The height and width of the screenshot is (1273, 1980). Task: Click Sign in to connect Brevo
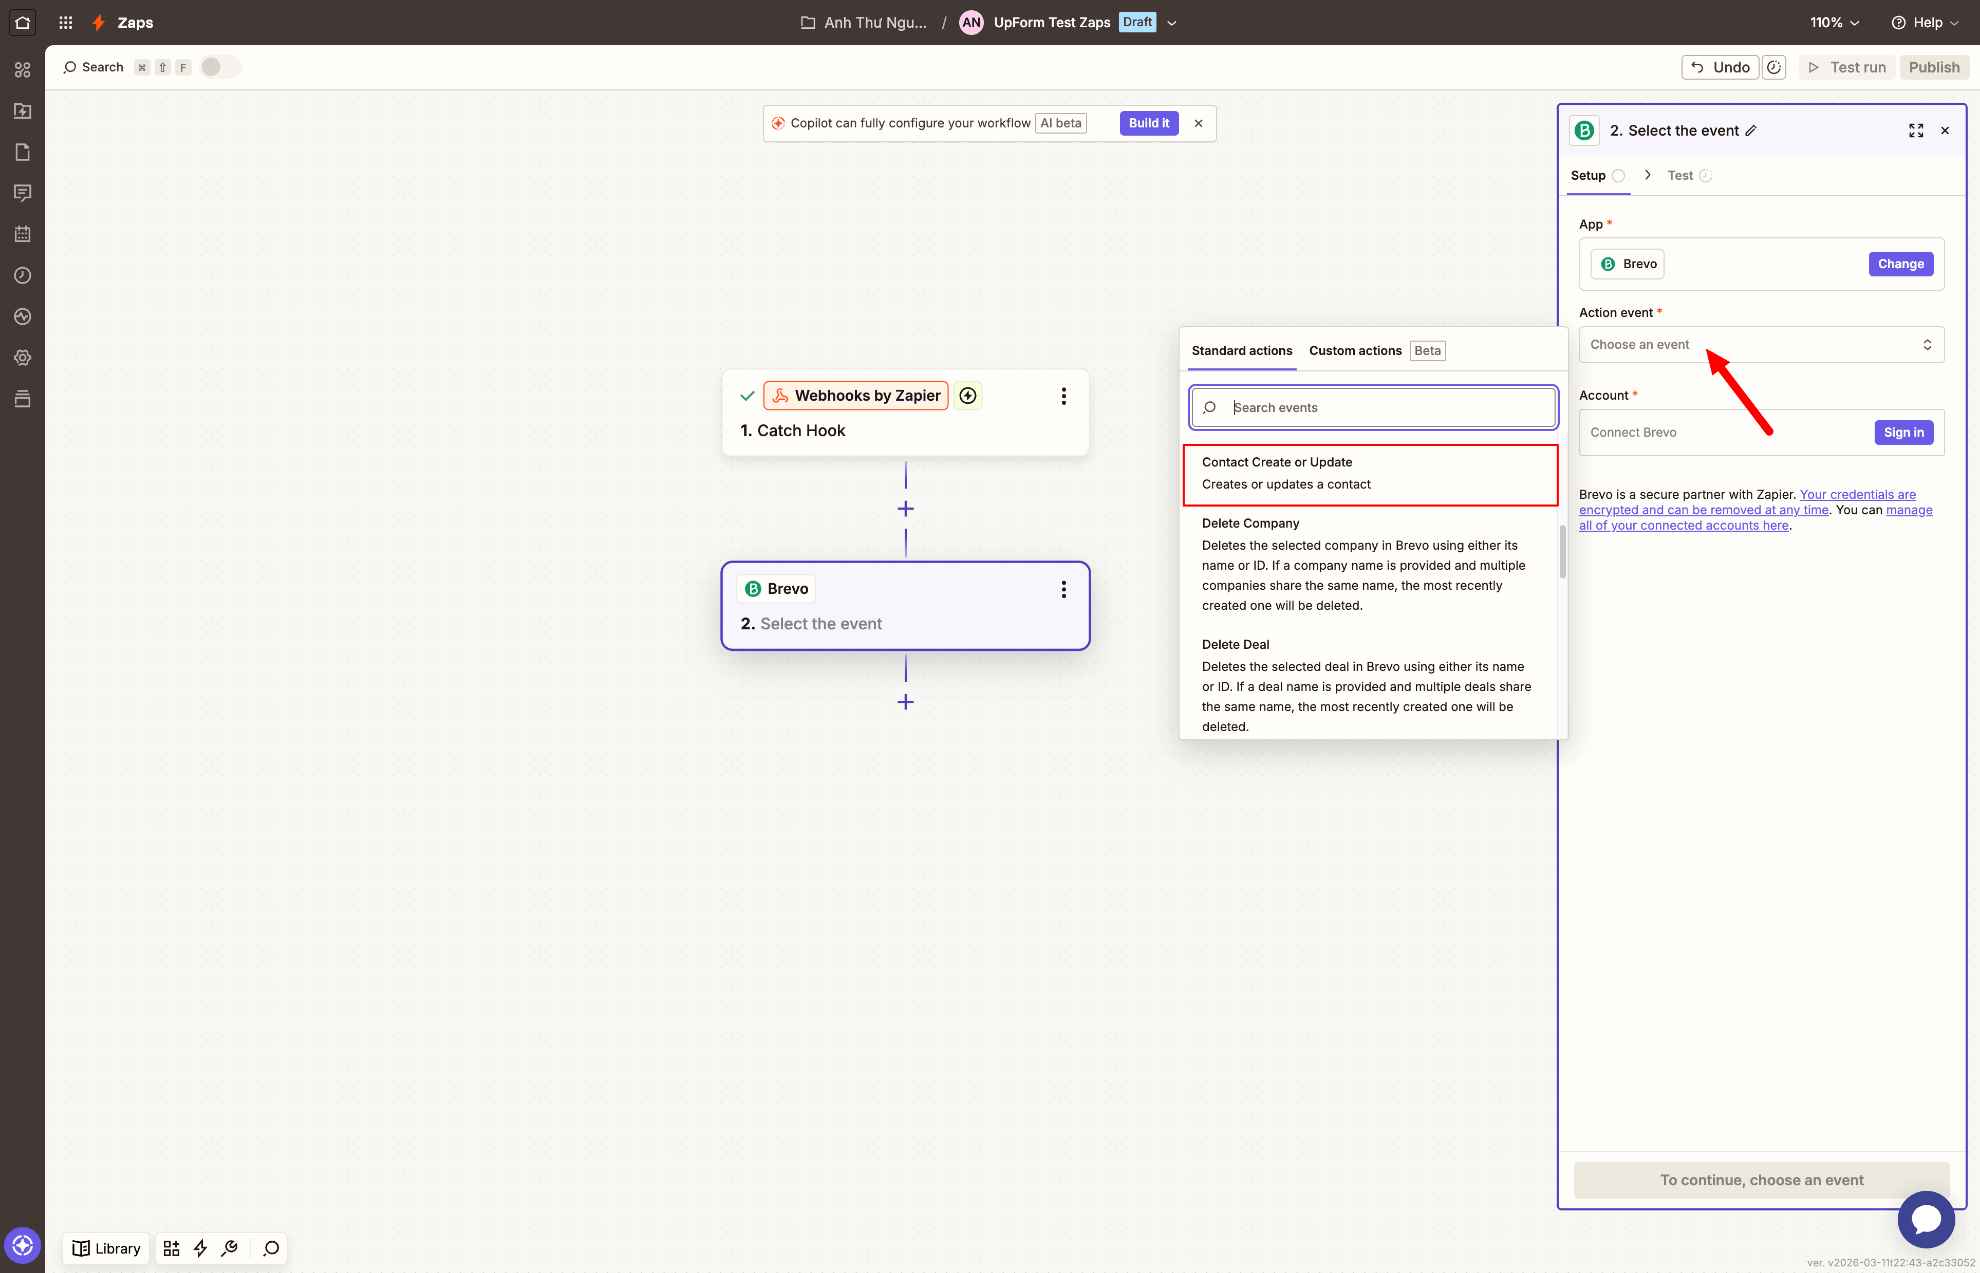click(1903, 433)
